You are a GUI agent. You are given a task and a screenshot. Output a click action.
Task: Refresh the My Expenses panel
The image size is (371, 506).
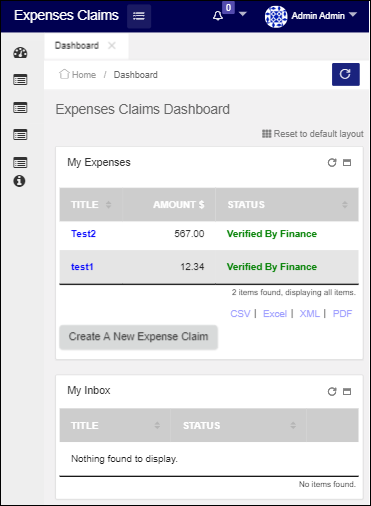(332, 163)
